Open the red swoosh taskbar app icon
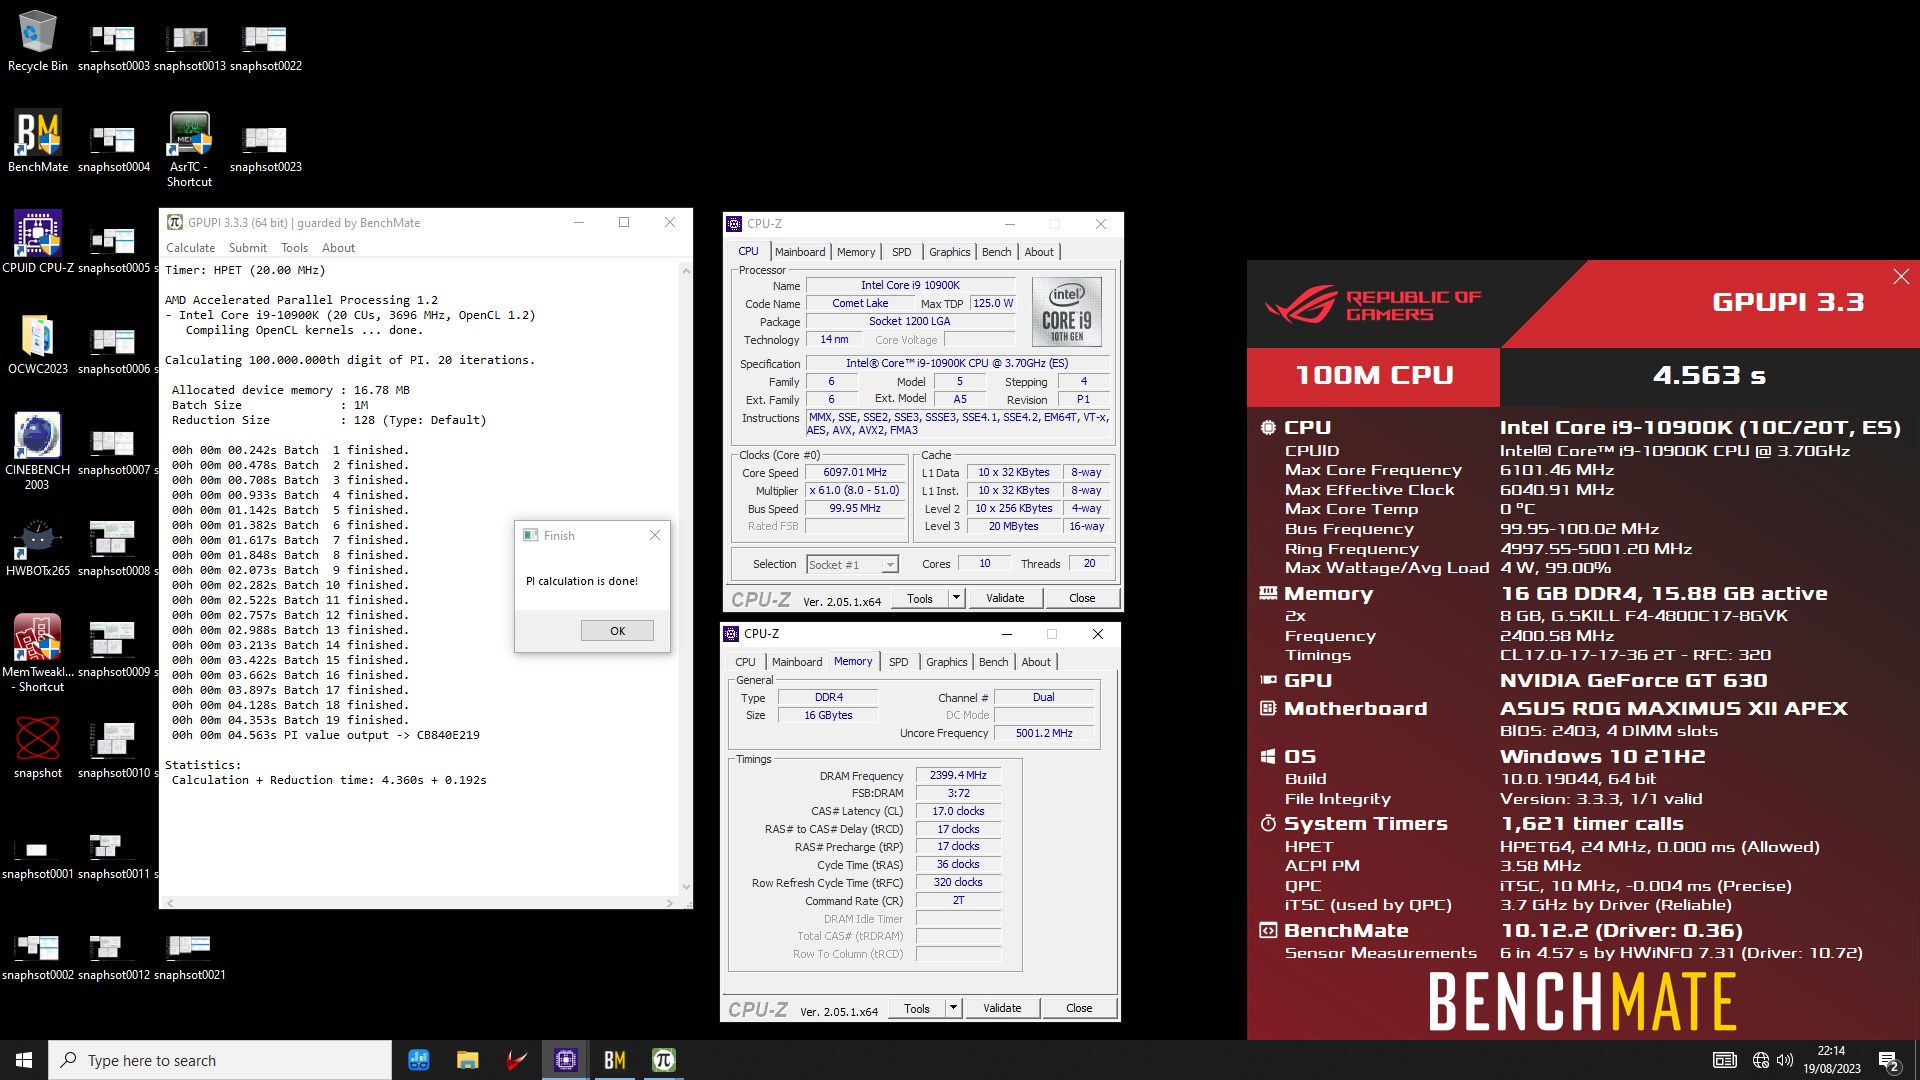1920x1080 pixels. pos(516,1060)
